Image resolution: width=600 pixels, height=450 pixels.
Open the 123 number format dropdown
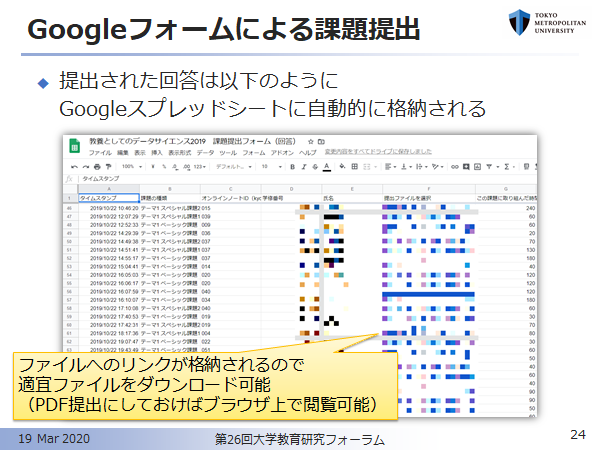(200, 167)
